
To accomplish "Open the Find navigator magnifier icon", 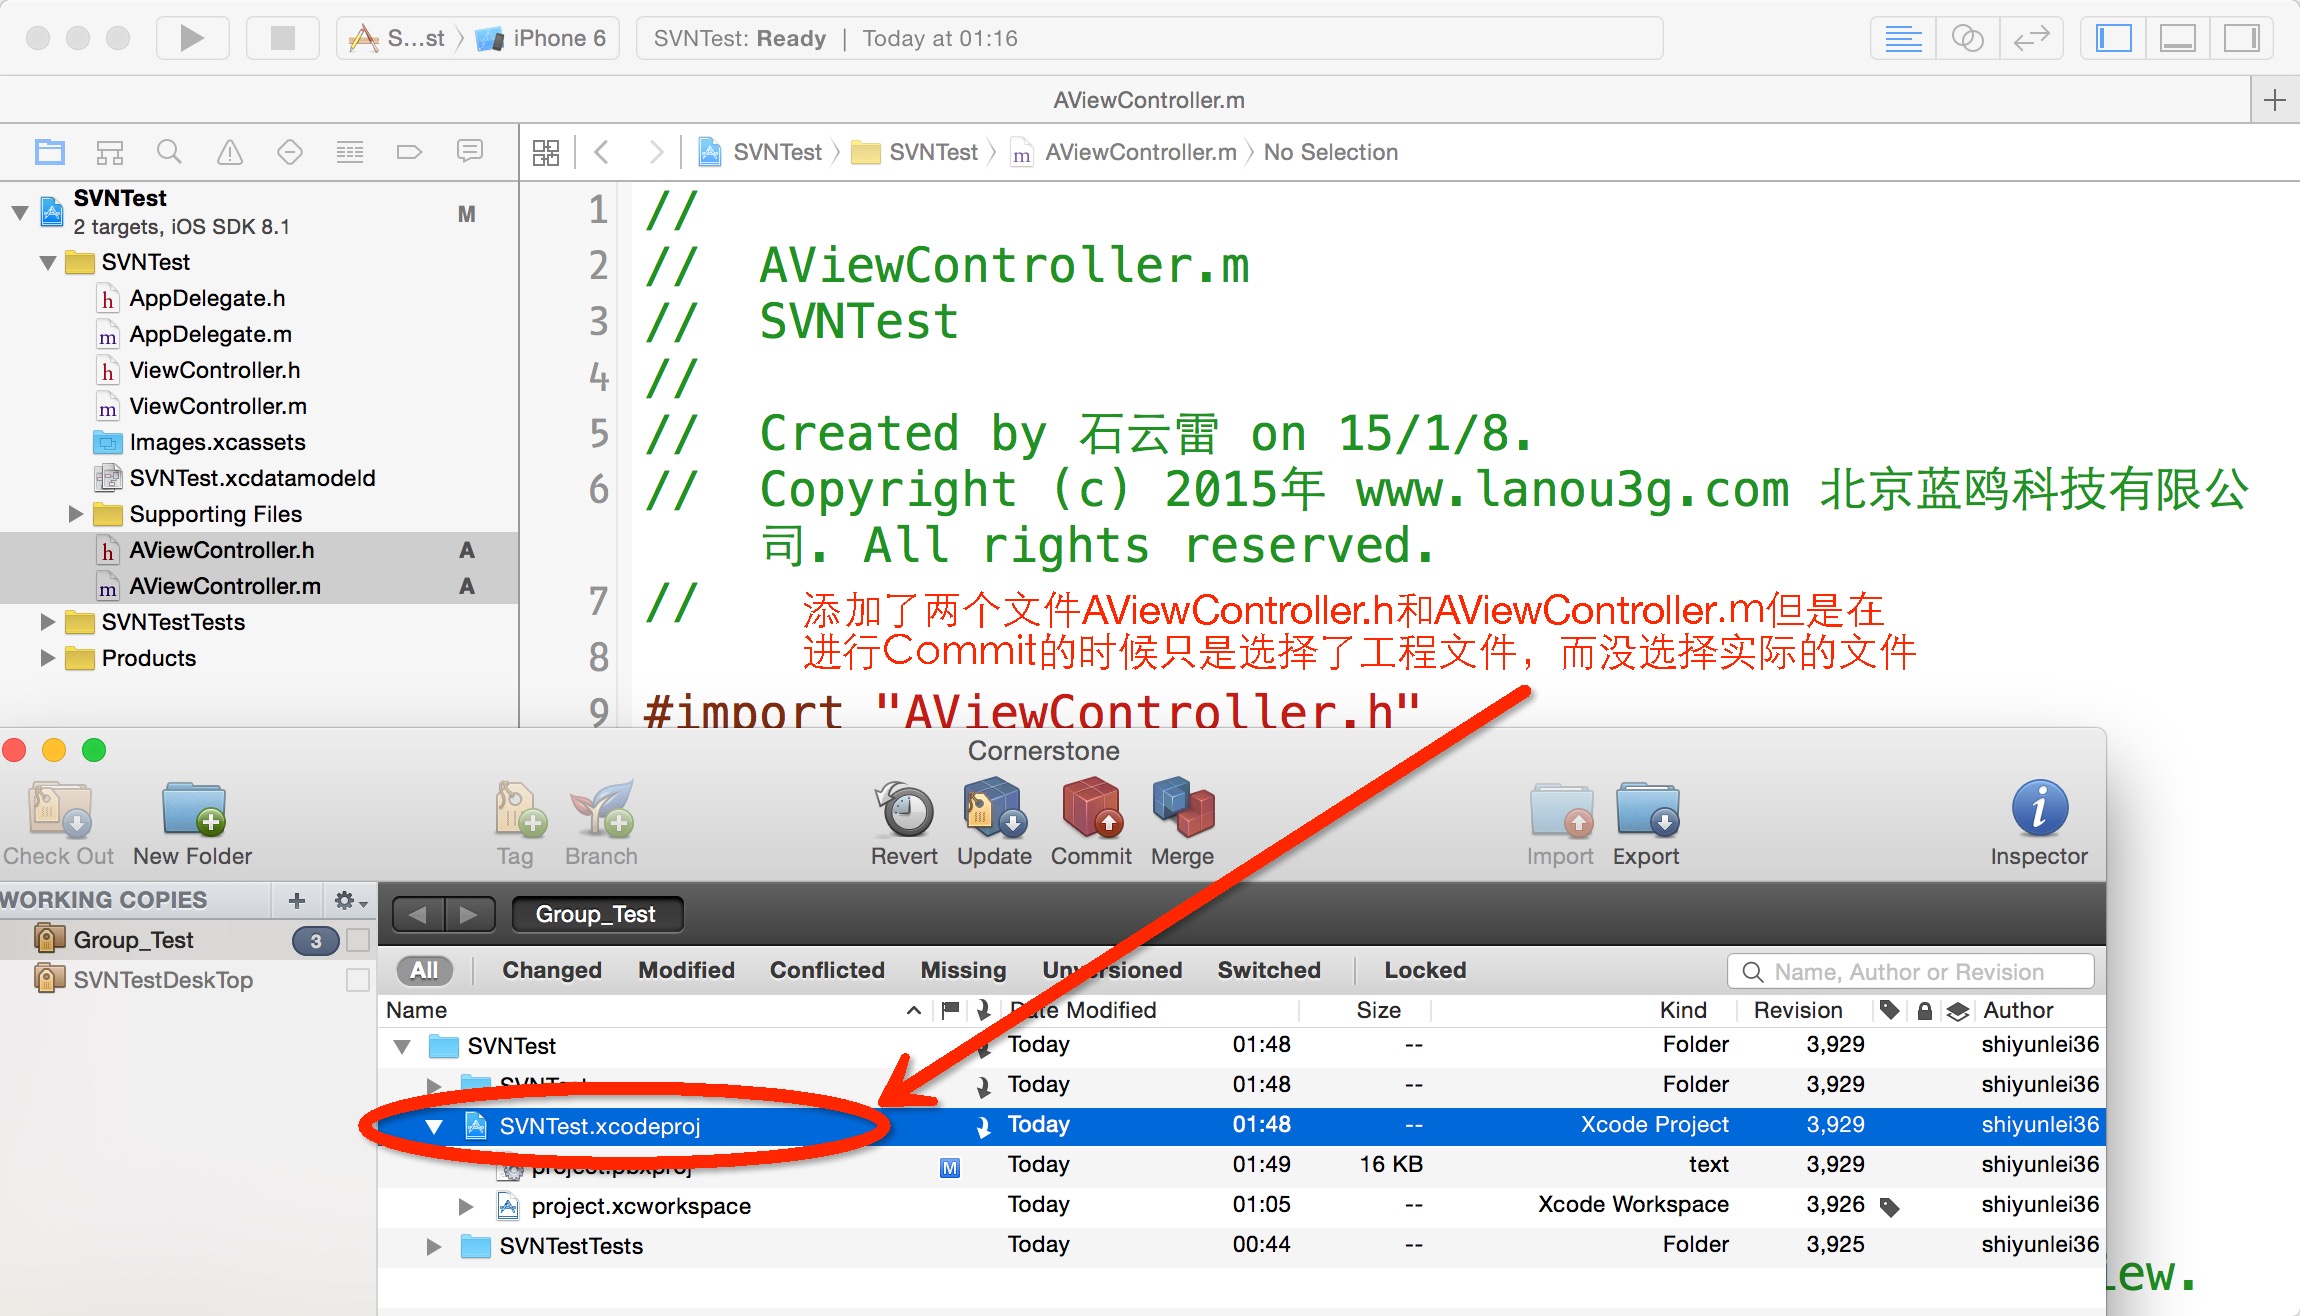I will point(170,152).
